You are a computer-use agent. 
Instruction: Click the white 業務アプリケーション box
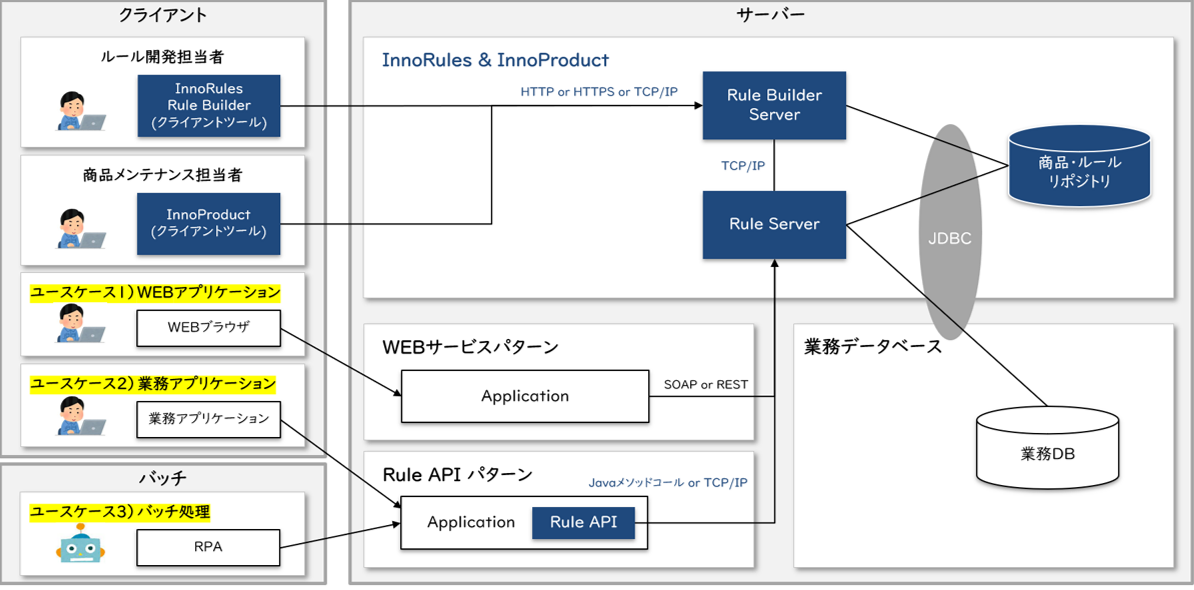tap(209, 418)
